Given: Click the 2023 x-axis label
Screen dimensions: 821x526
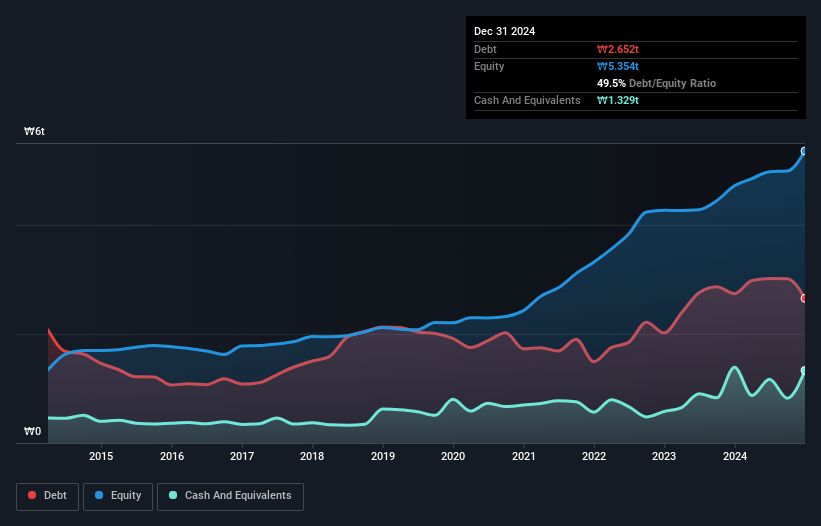Looking at the screenshot, I should click(664, 456).
